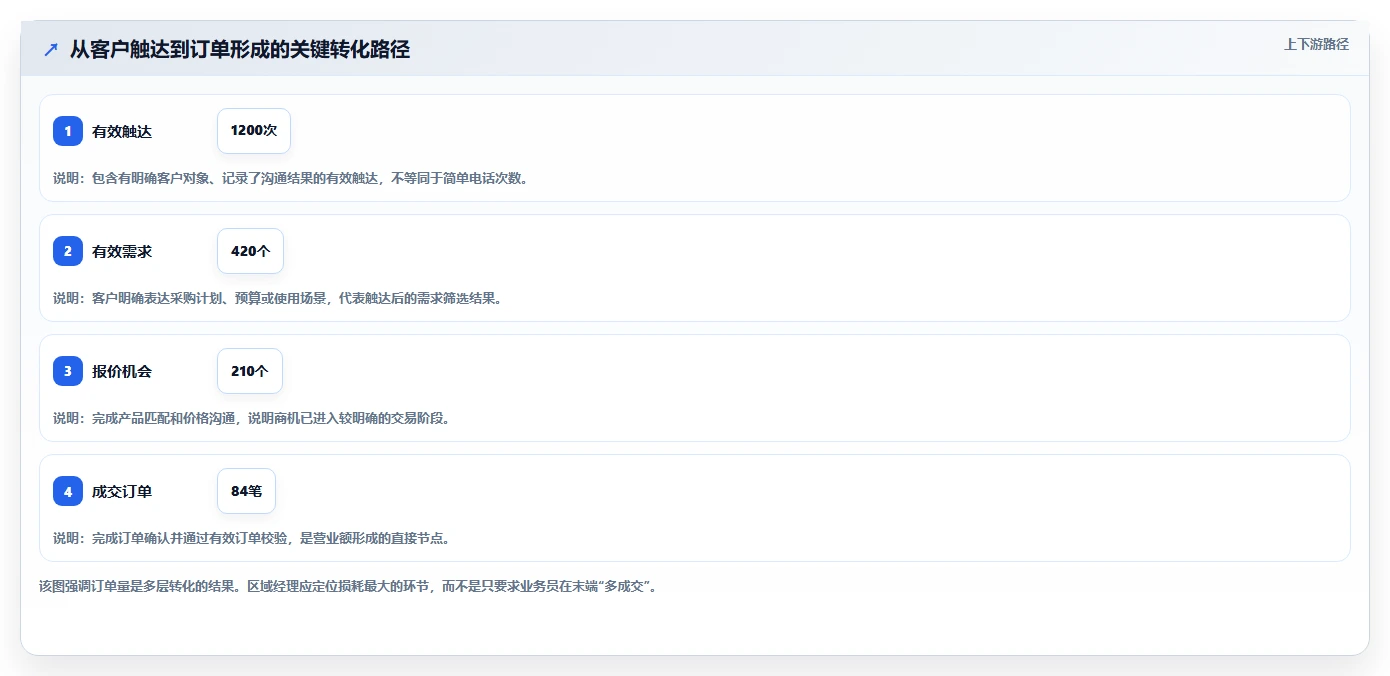The width and height of the screenshot is (1390, 676).
Task: Click the 84笔 value pill
Action: pyautogui.click(x=246, y=491)
